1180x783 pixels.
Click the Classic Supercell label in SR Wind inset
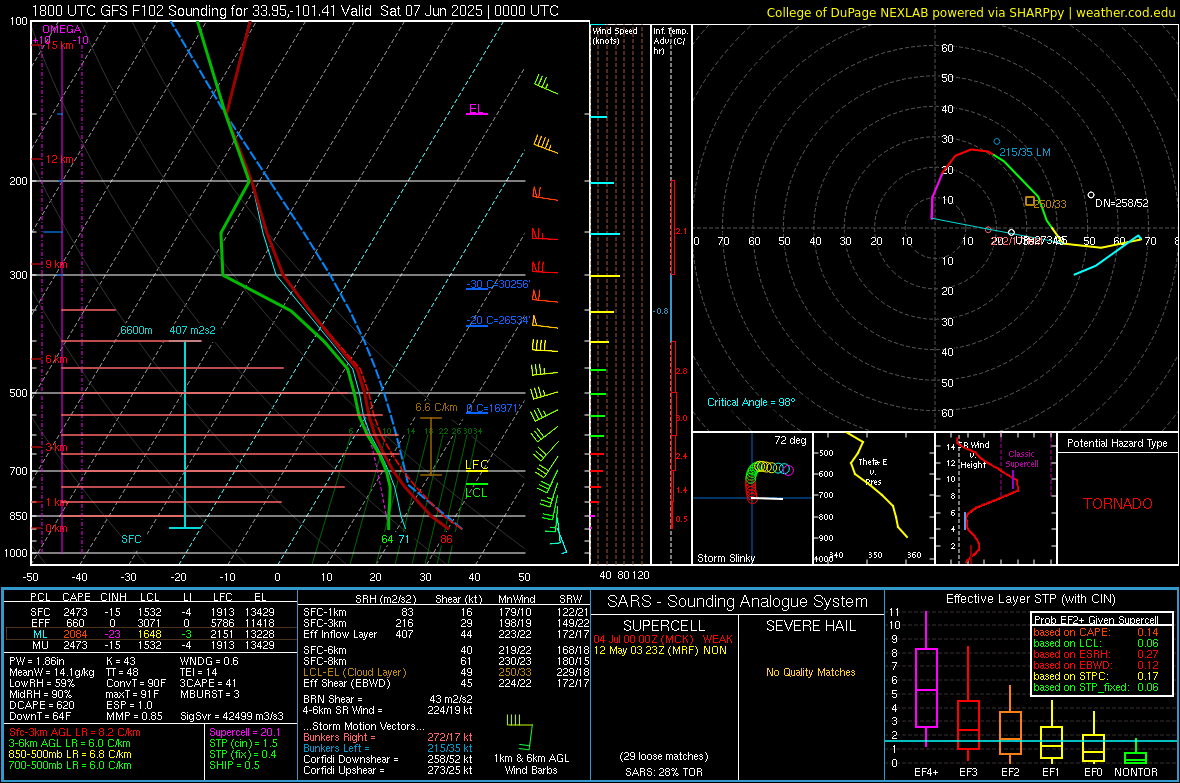(x=1022, y=459)
